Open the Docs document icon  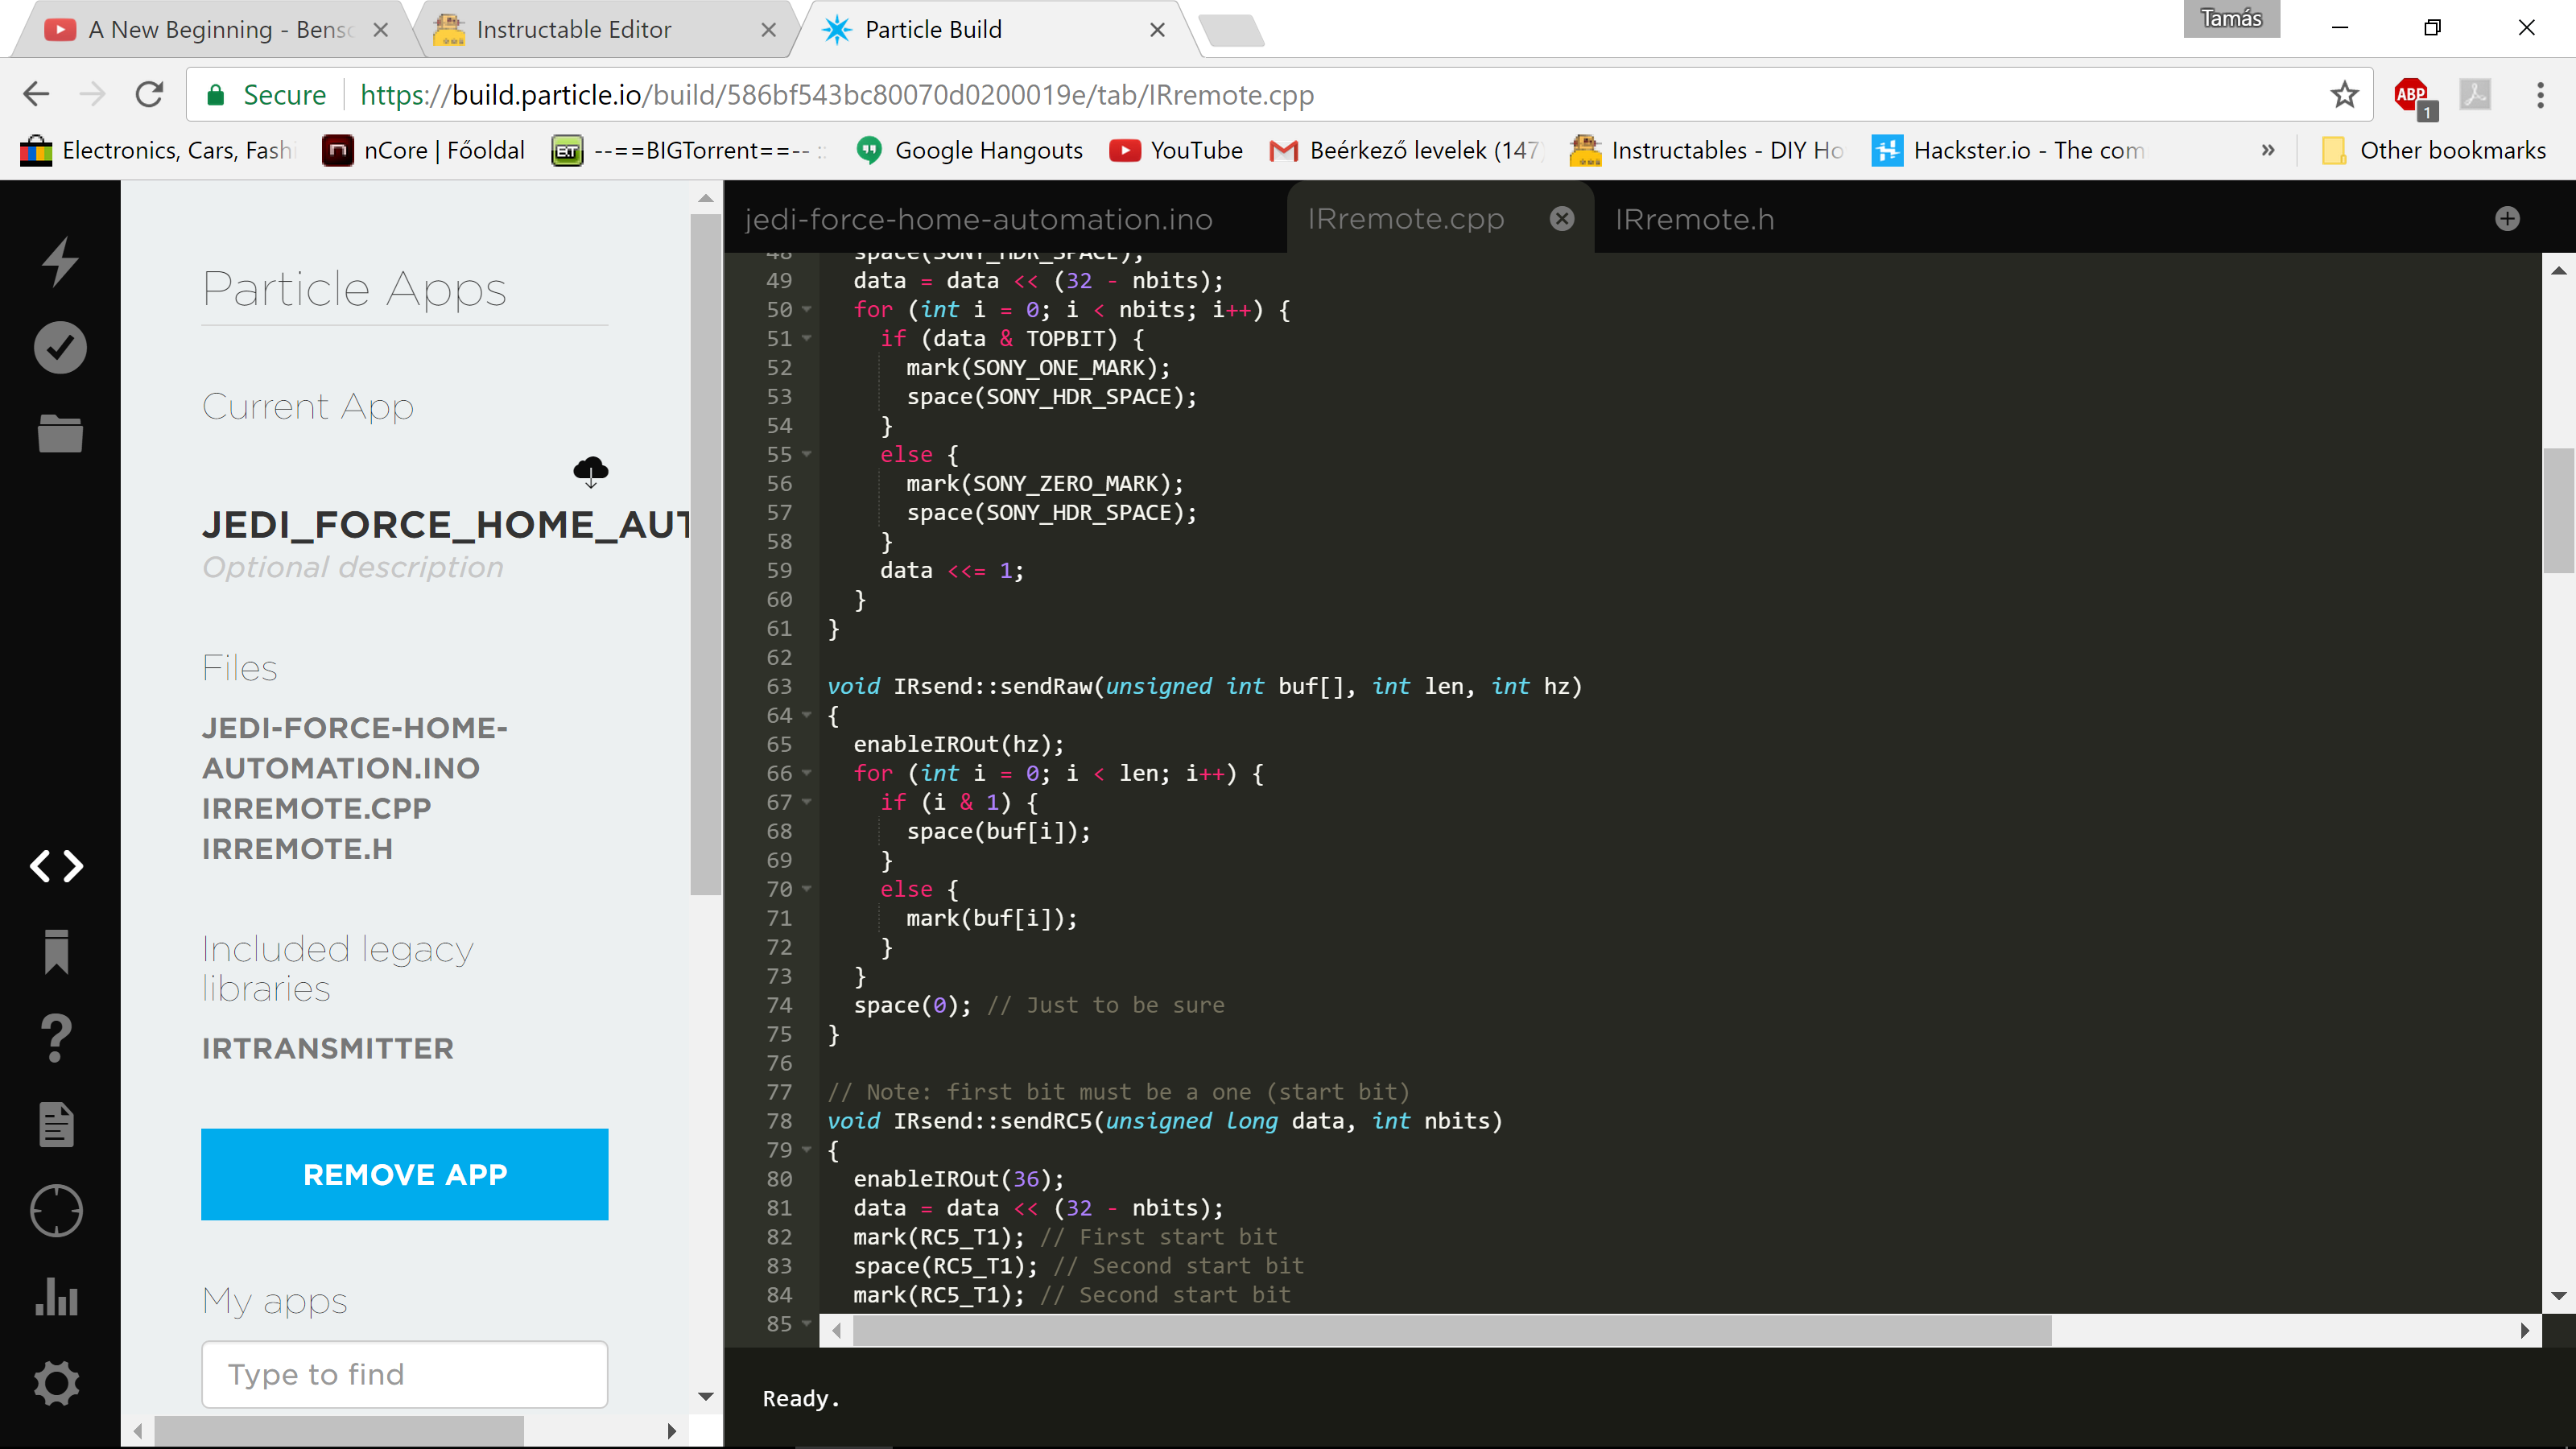[57, 1125]
